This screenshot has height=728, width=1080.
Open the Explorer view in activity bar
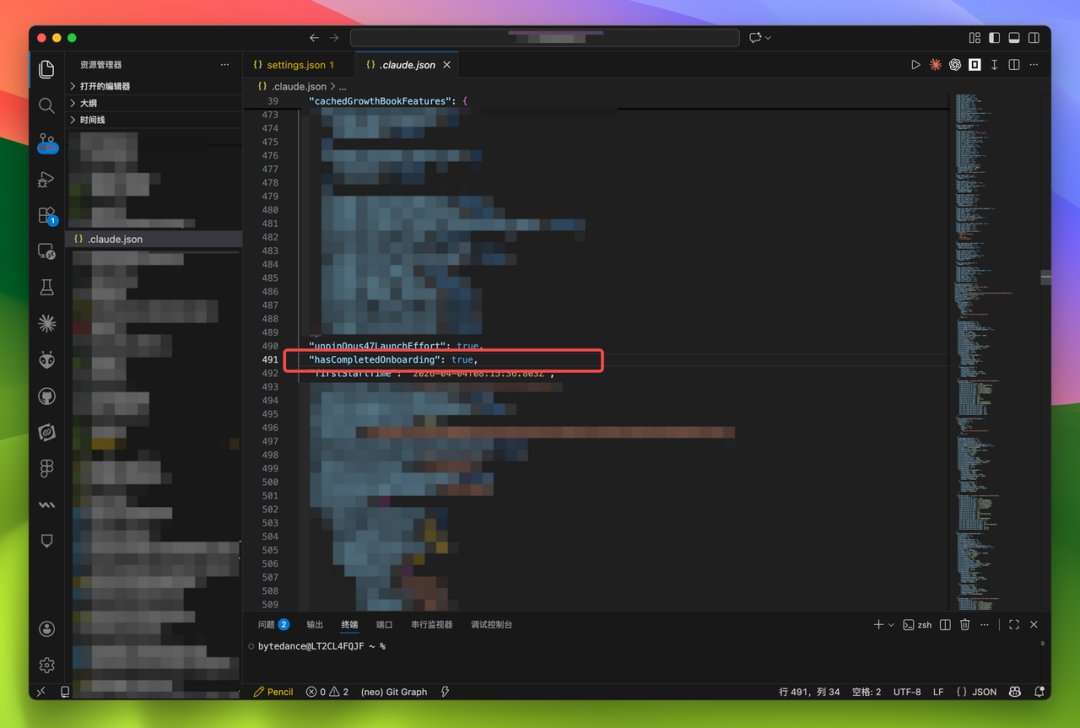[x=46, y=69]
